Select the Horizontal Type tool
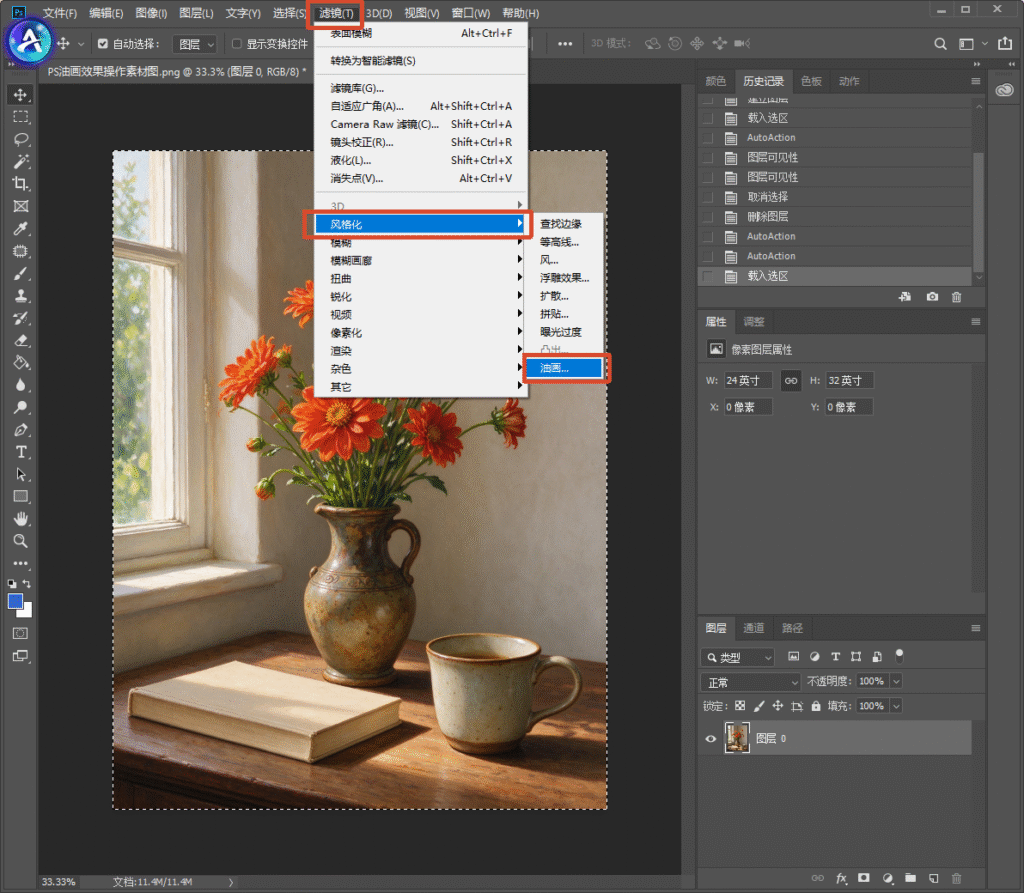 point(20,452)
